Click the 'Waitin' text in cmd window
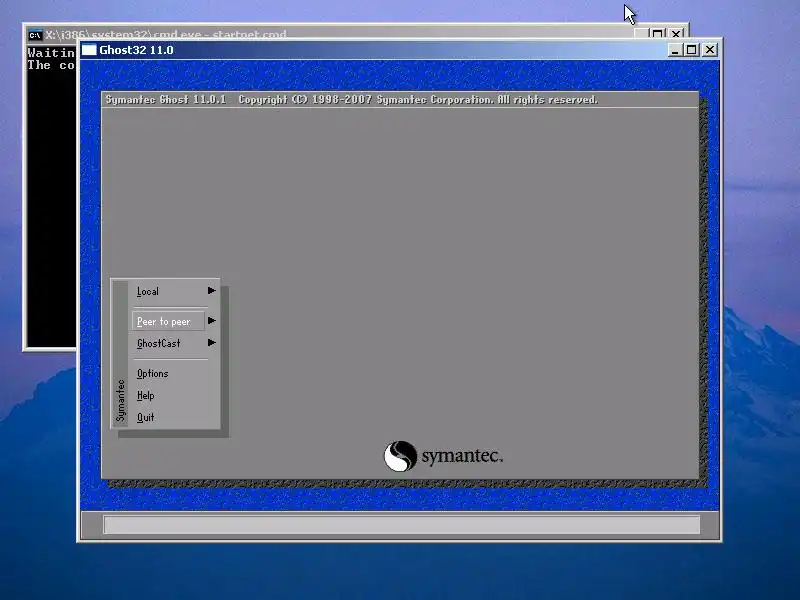The width and height of the screenshot is (800, 600). 51,53
